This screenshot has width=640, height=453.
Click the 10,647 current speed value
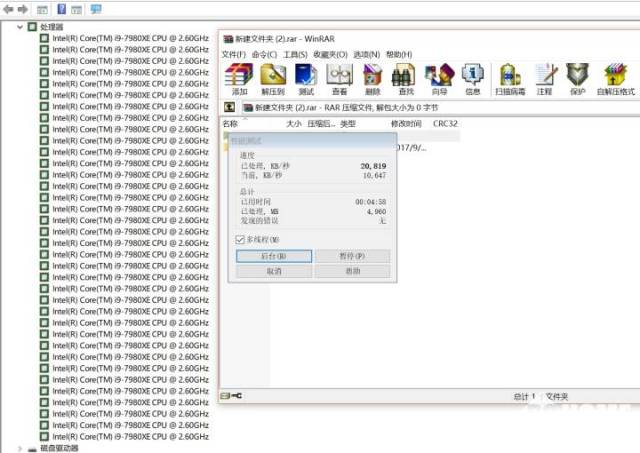[x=374, y=175]
